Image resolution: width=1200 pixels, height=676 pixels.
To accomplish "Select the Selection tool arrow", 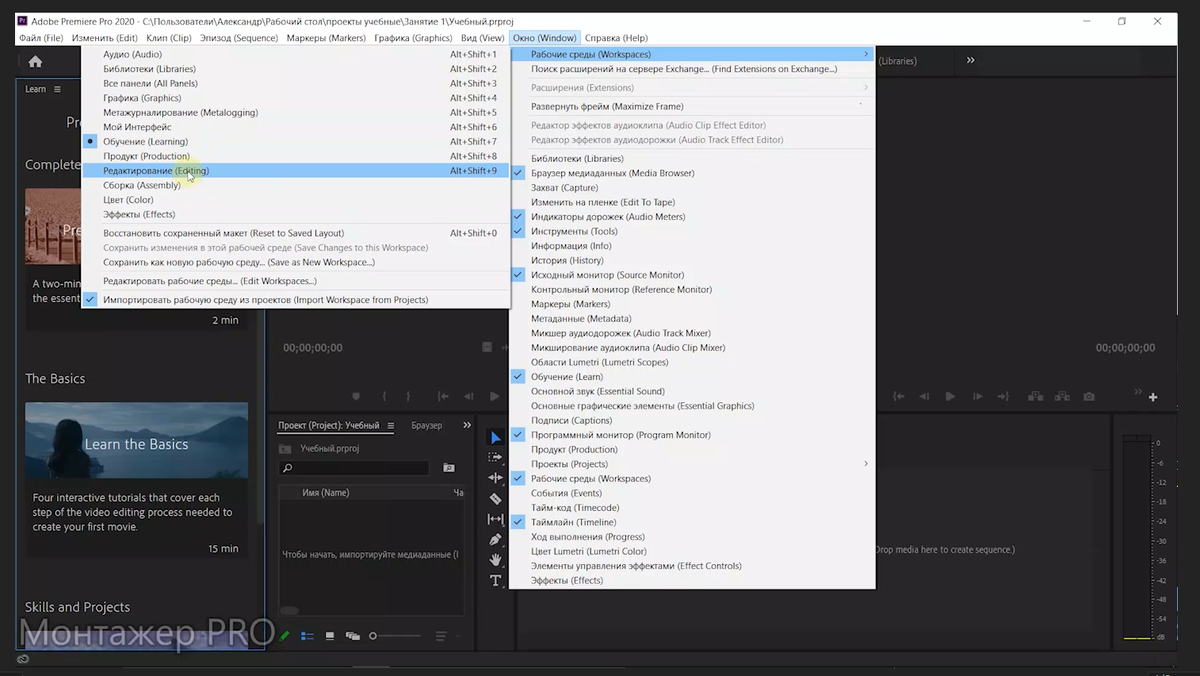I will tap(496, 437).
